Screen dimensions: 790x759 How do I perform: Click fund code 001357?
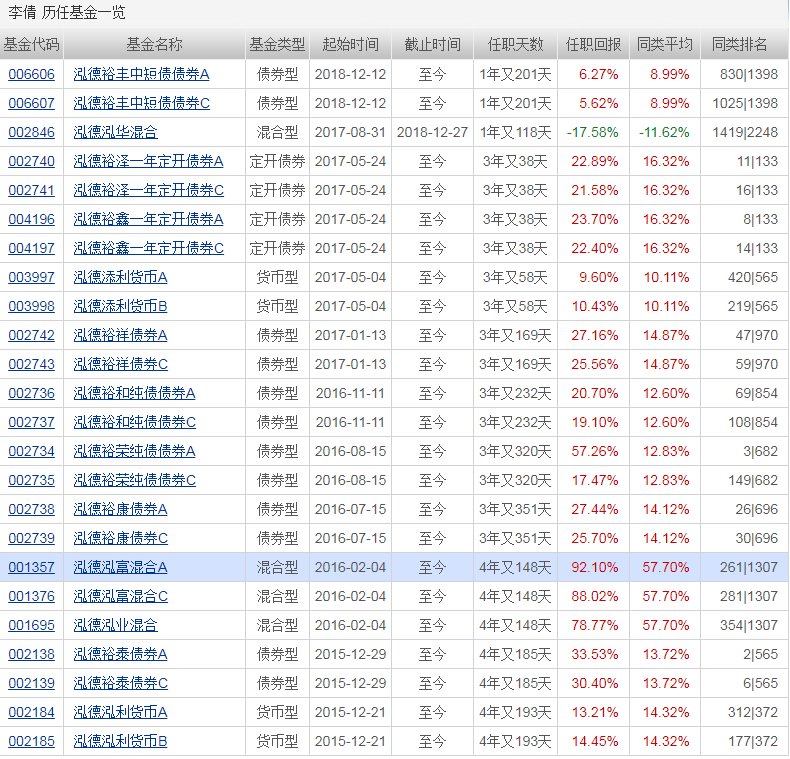(31, 567)
